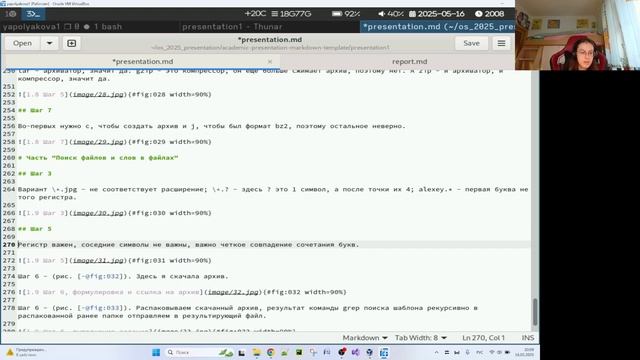Click the '## Шаг 5' heading on line 268

(35, 229)
